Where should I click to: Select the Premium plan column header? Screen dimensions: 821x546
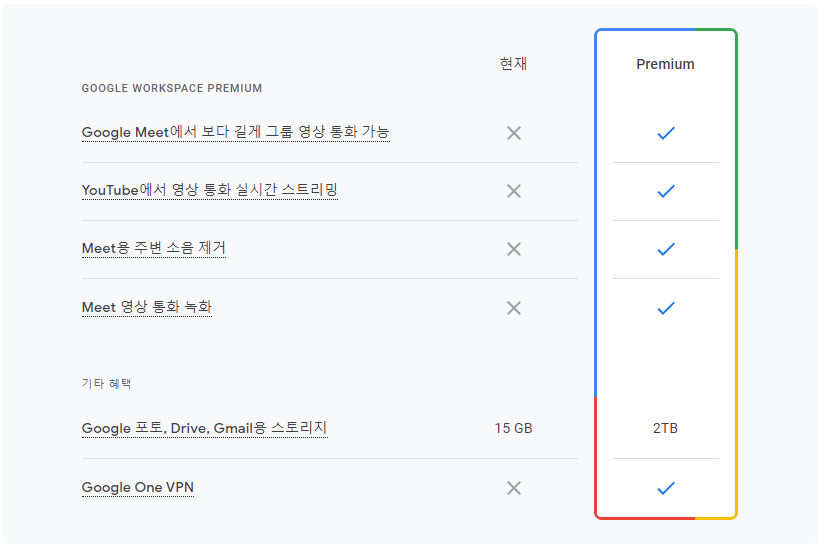tap(665, 64)
